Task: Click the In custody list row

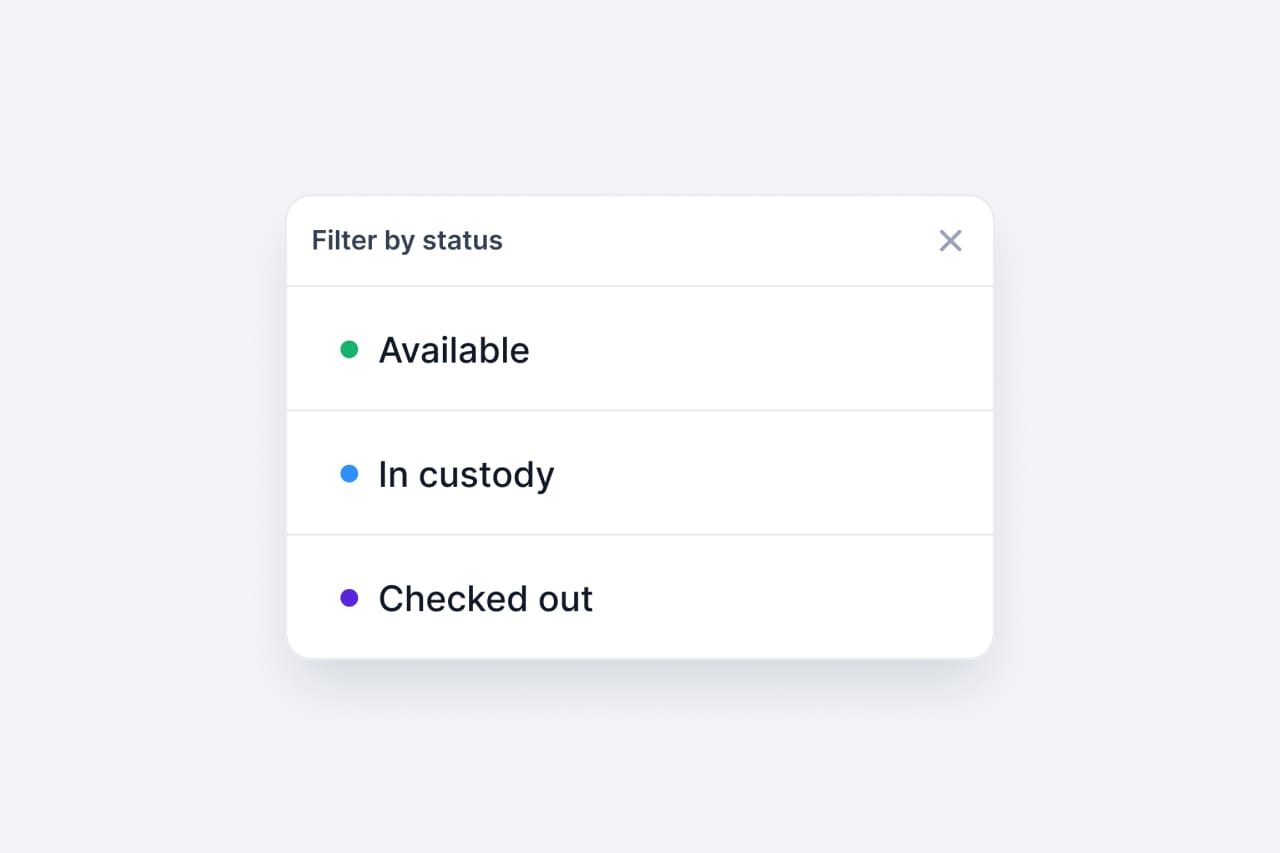Action: pyautogui.click(x=640, y=473)
